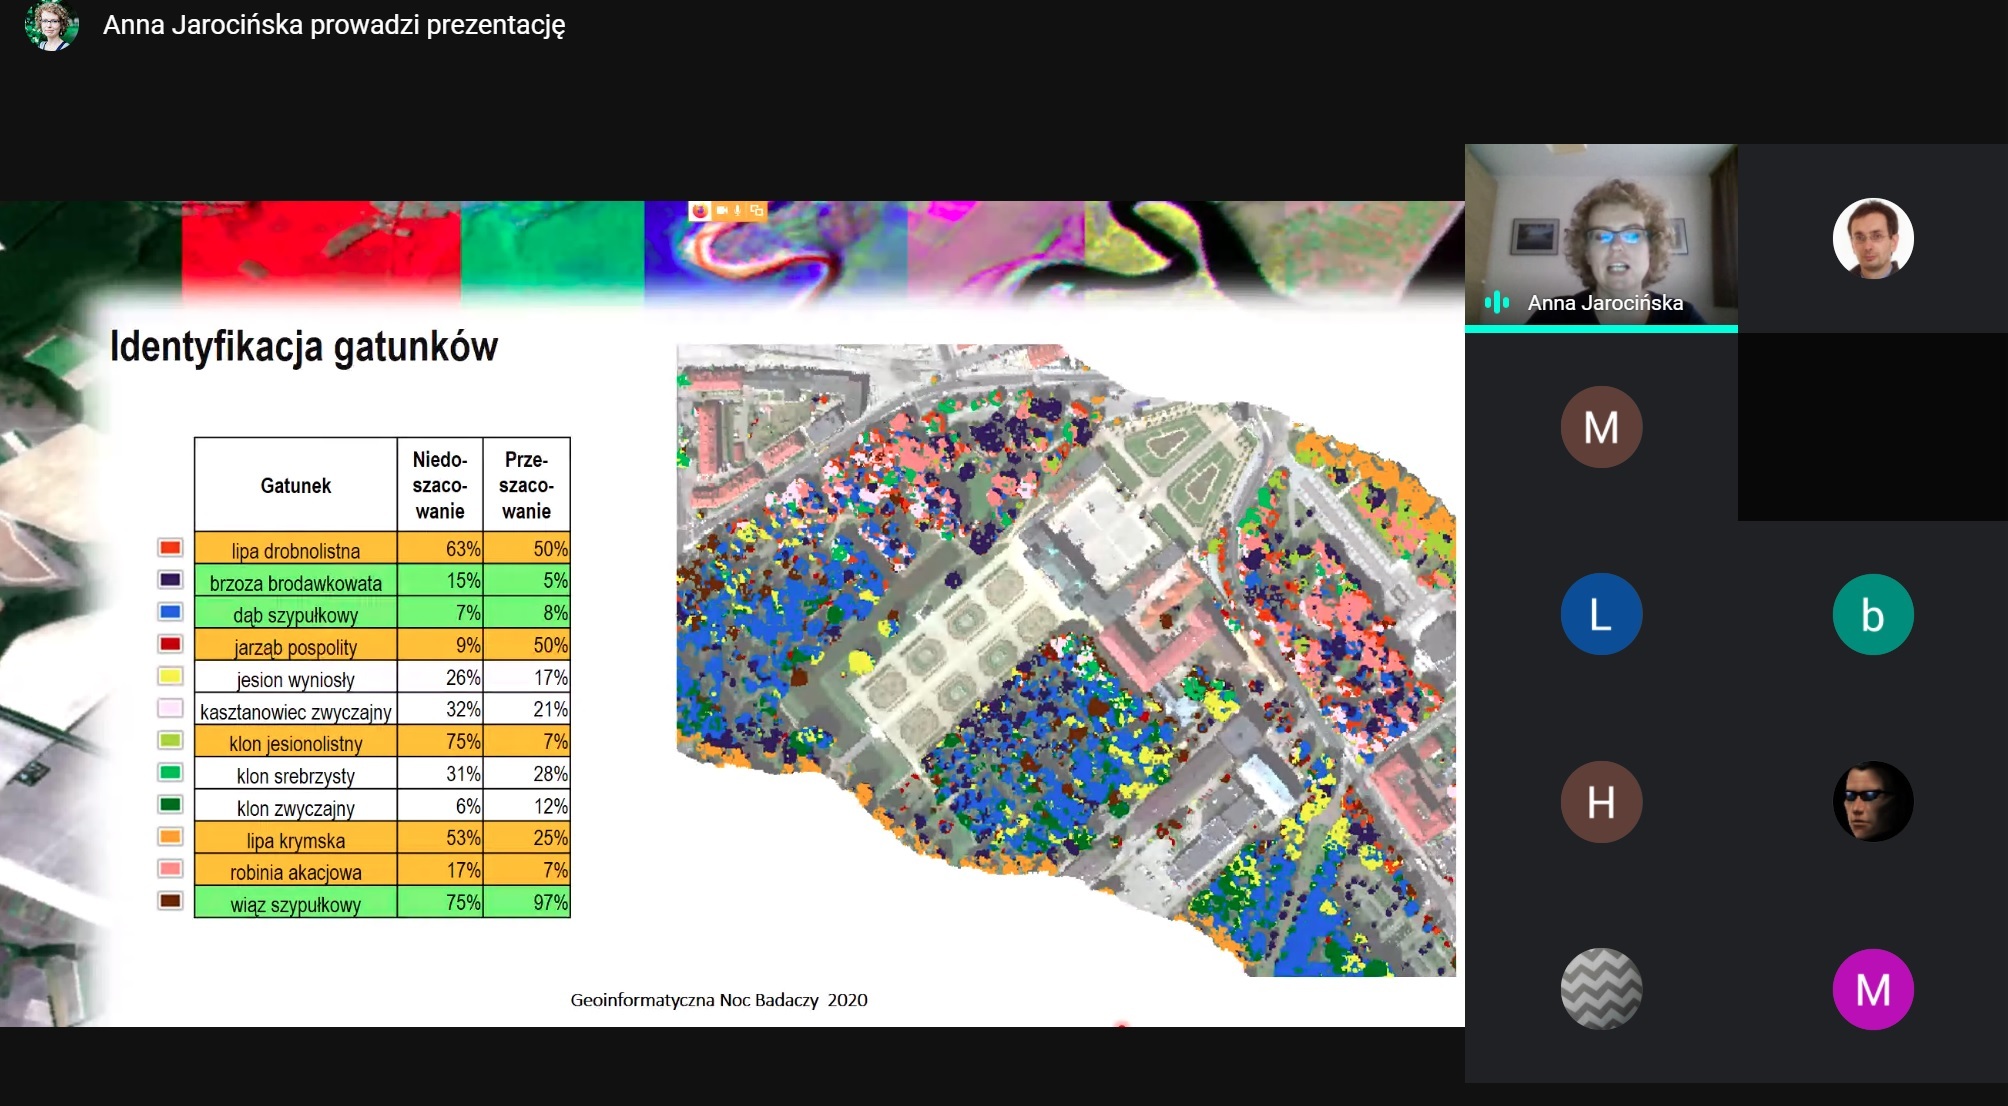Click the presenter avatar next to presentation title
The height and width of the screenshot is (1106, 2008).
(51, 25)
